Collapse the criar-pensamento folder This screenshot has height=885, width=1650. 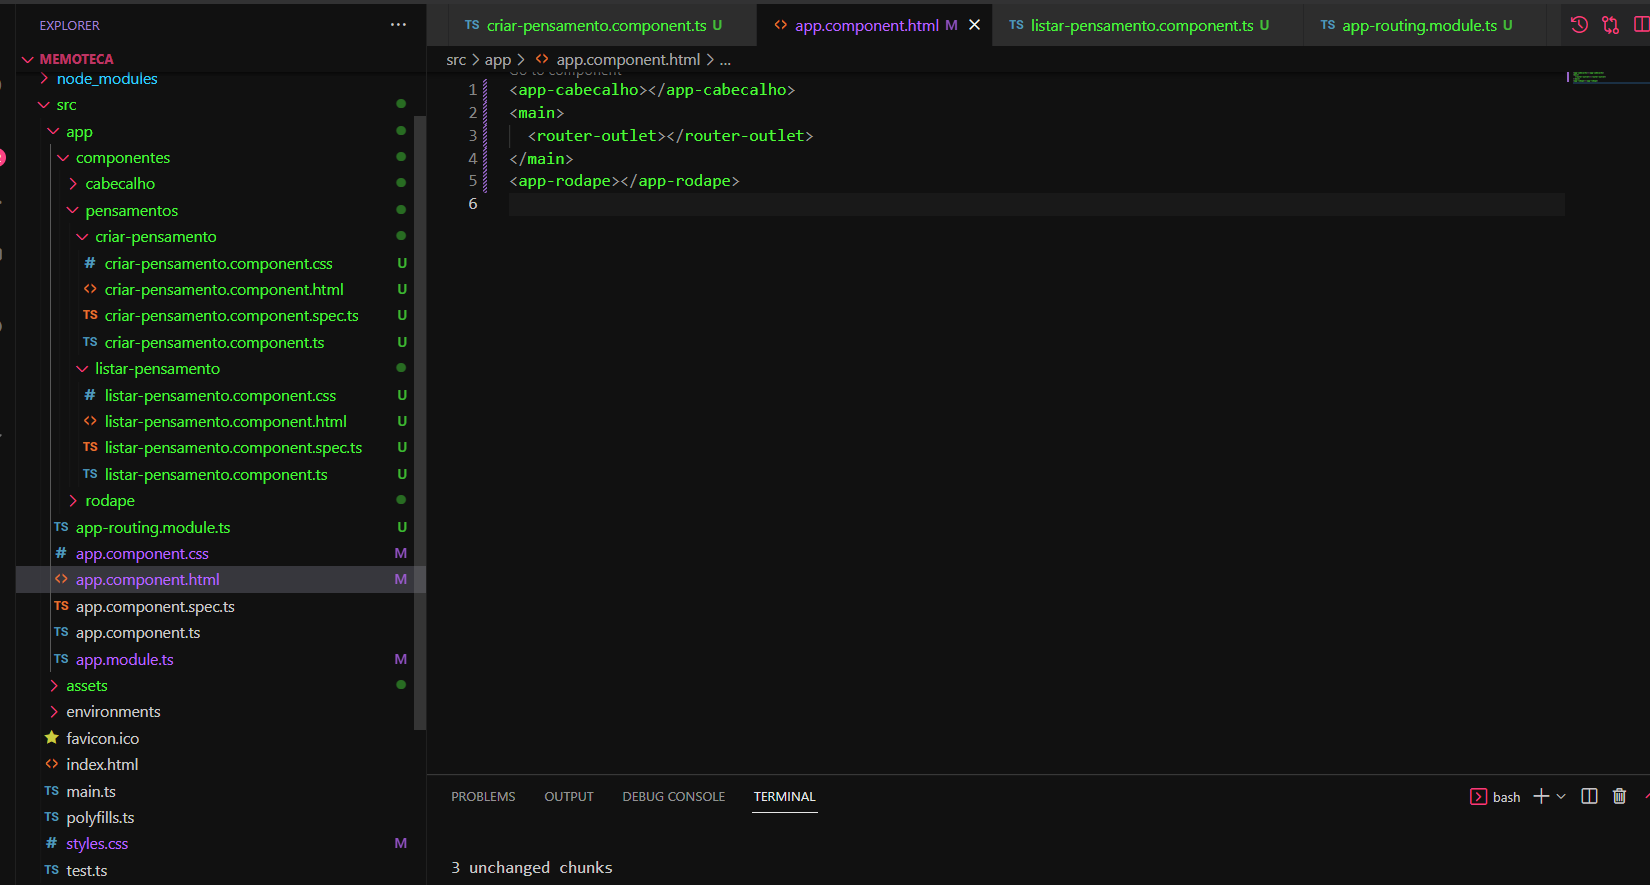coord(155,237)
